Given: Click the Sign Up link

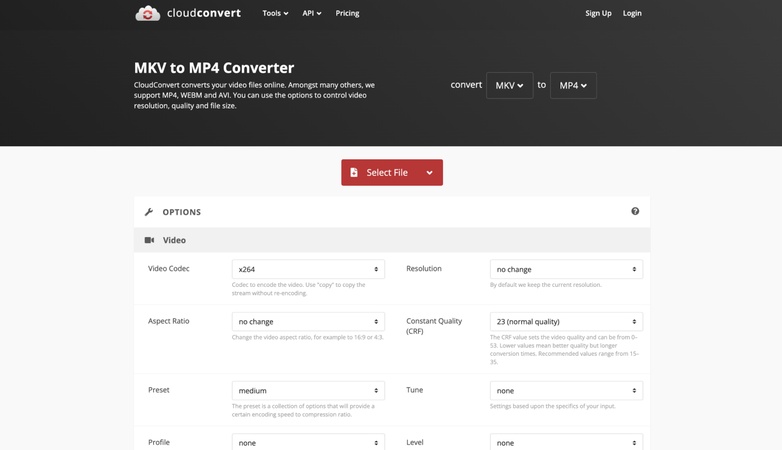Looking at the screenshot, I should (x=598, y=13).
